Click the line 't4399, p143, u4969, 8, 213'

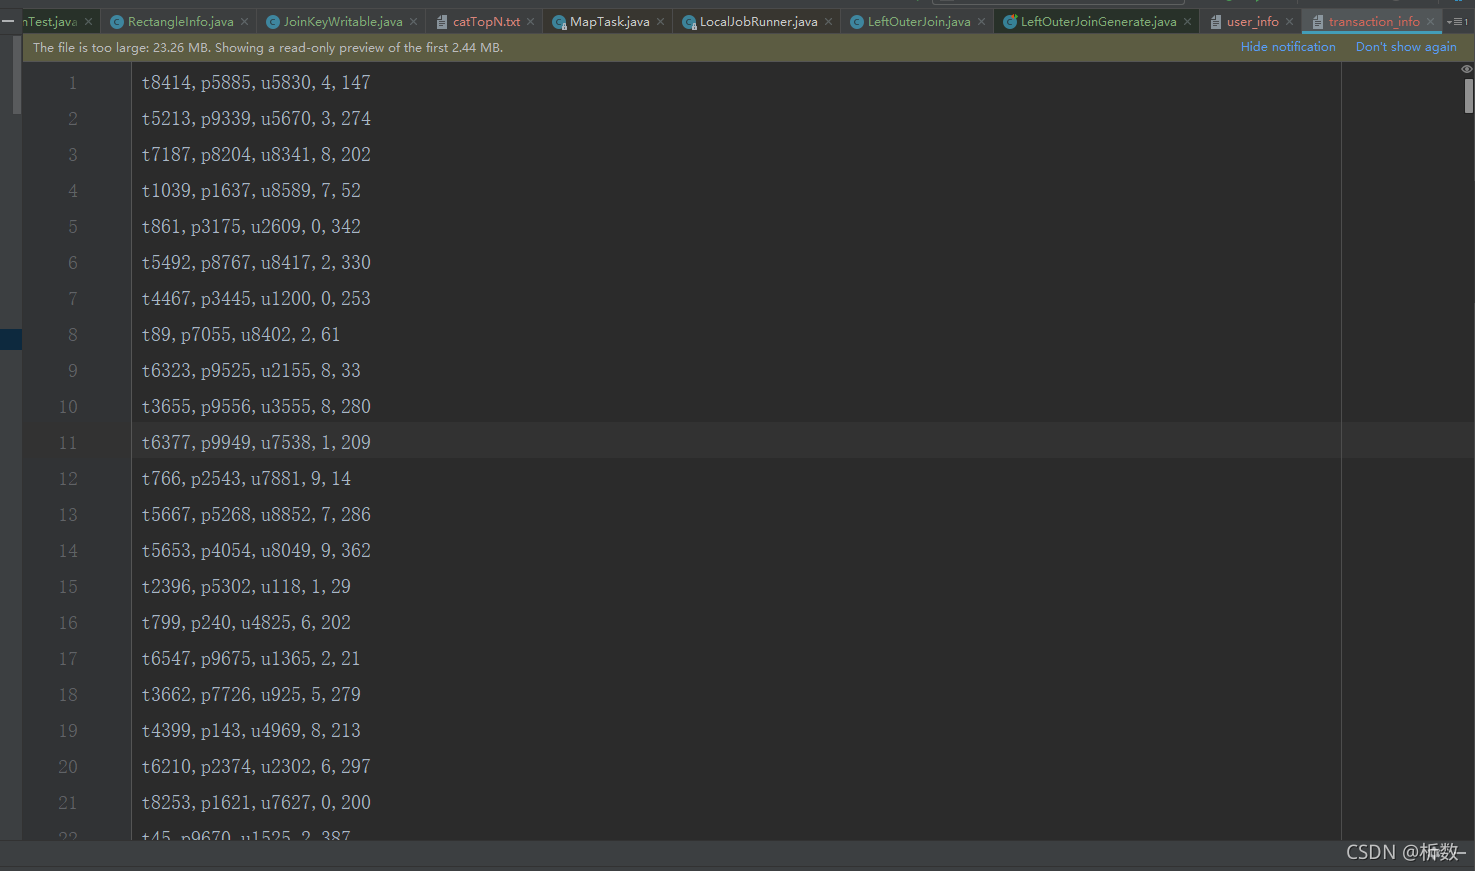[251, 731]
